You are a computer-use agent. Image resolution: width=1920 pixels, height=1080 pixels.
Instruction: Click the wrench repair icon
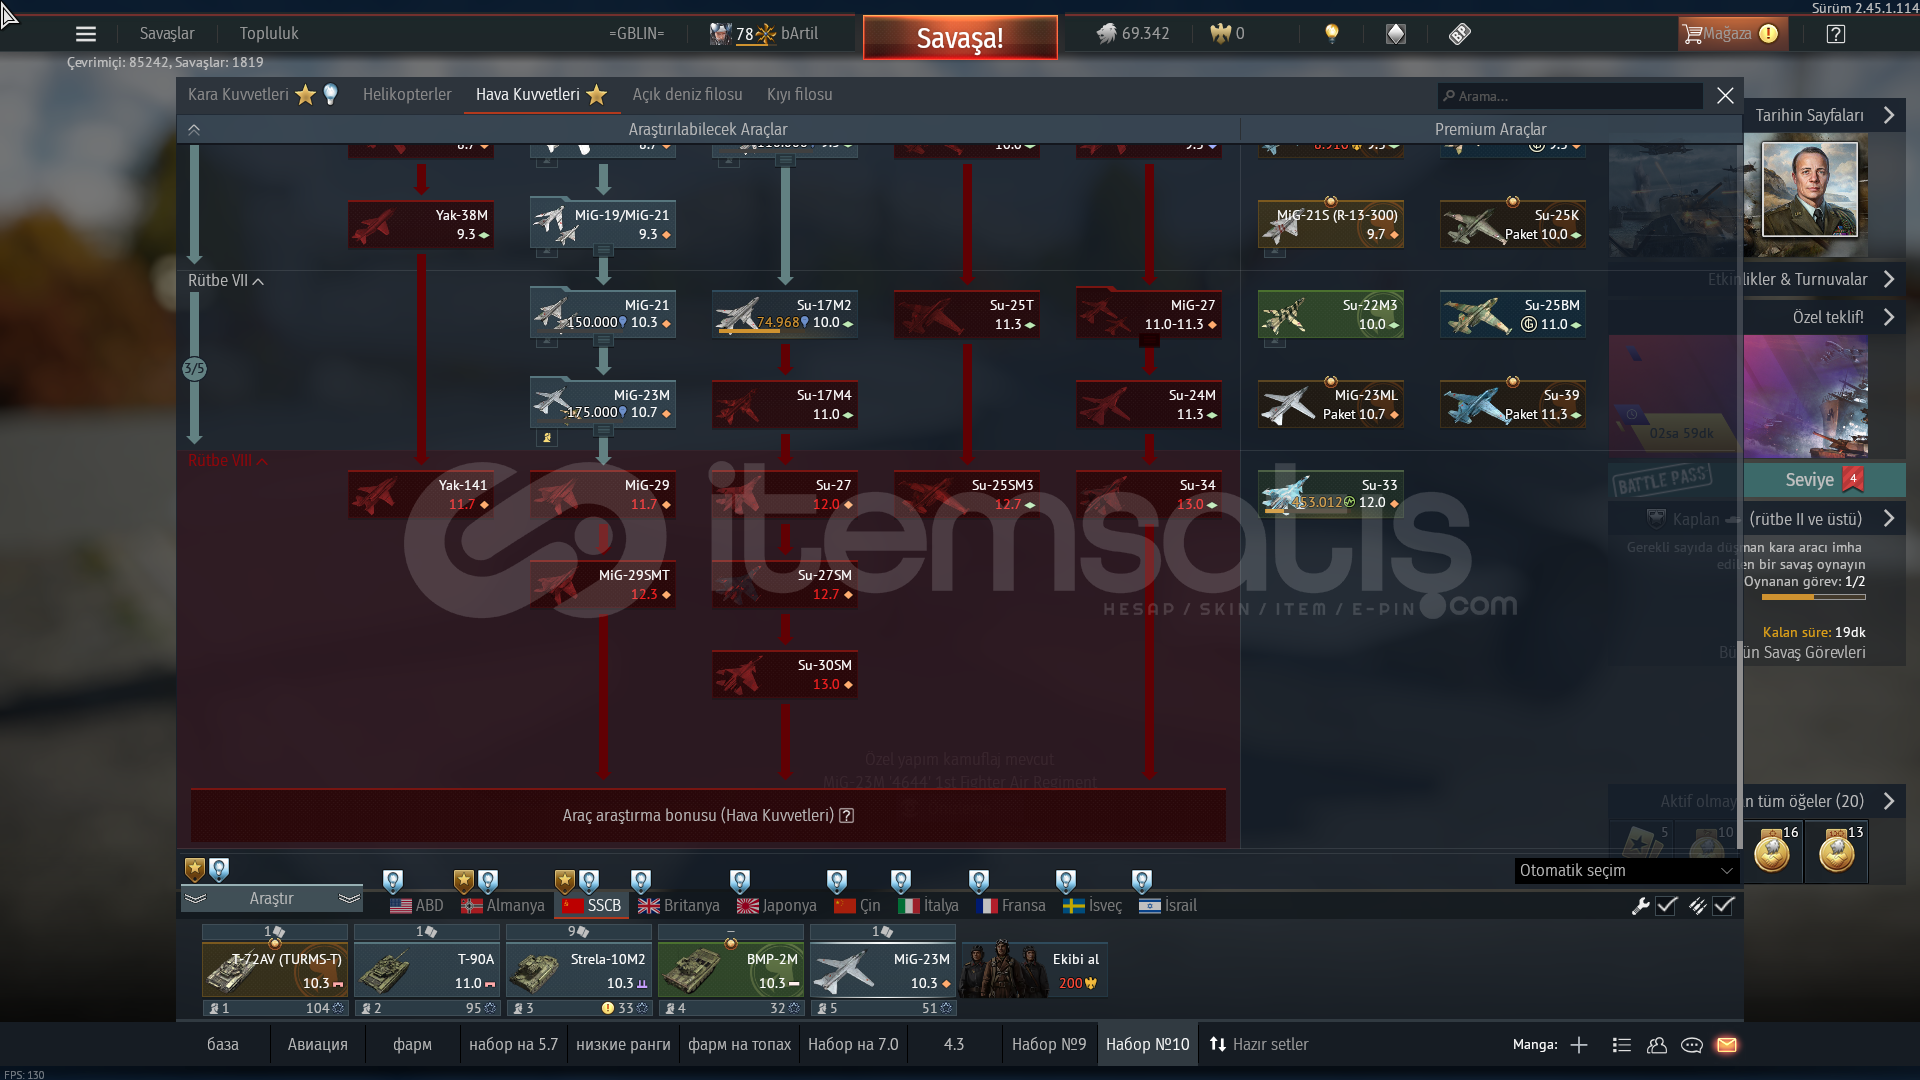(x=1640, y=906)
